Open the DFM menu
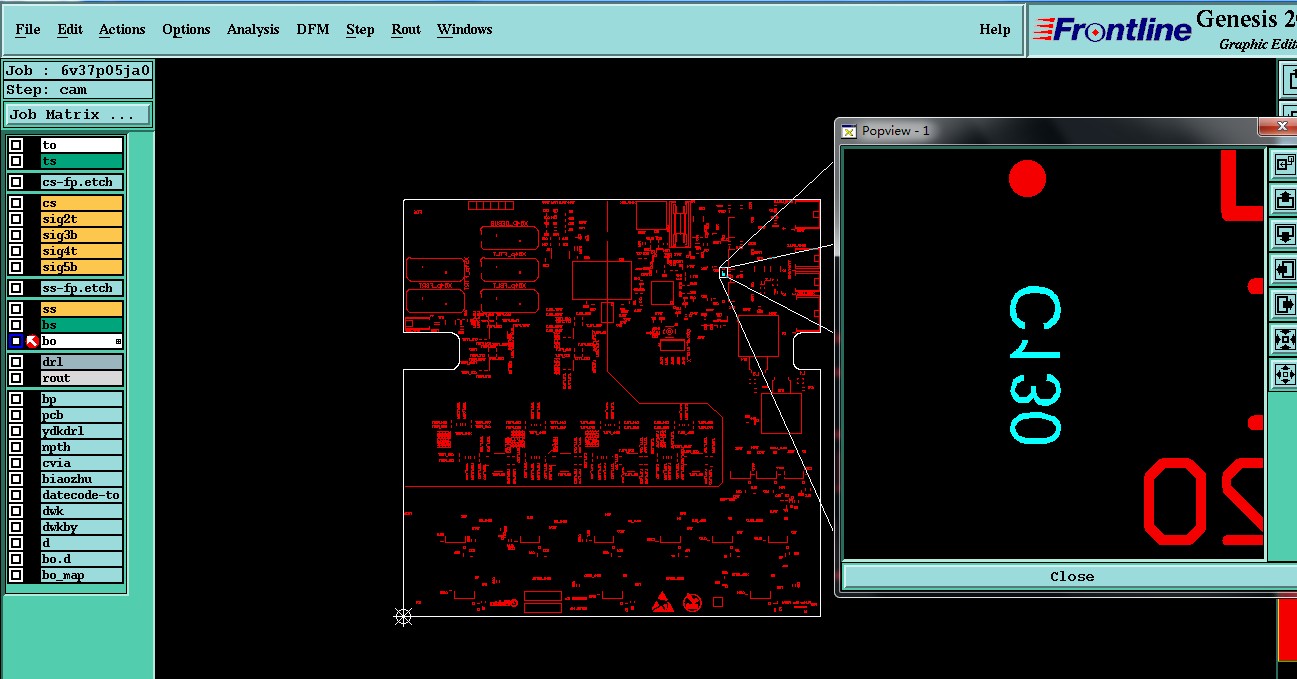The width and height of the screenshot is (1297, 679). pyautogui.click(x=313, y=30)
